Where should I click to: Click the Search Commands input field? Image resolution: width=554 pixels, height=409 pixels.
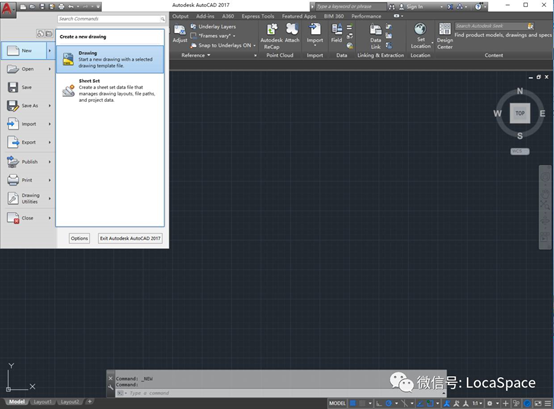[x=111, y=19]
